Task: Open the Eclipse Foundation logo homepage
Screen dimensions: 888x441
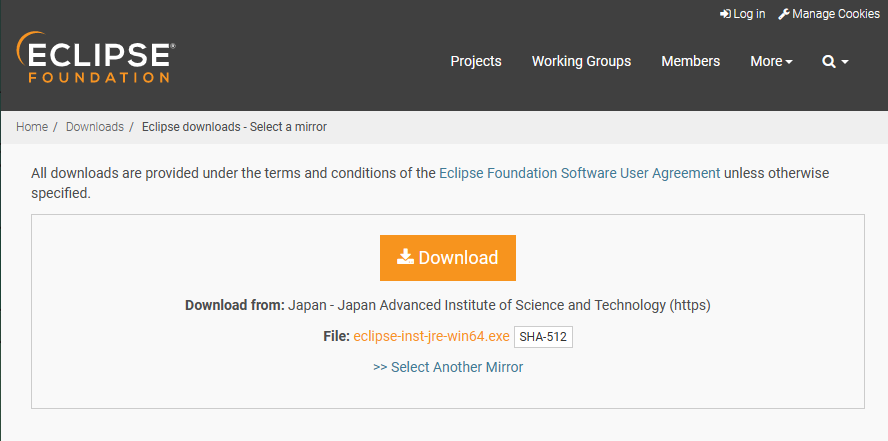Action: (x=96, y=57)
